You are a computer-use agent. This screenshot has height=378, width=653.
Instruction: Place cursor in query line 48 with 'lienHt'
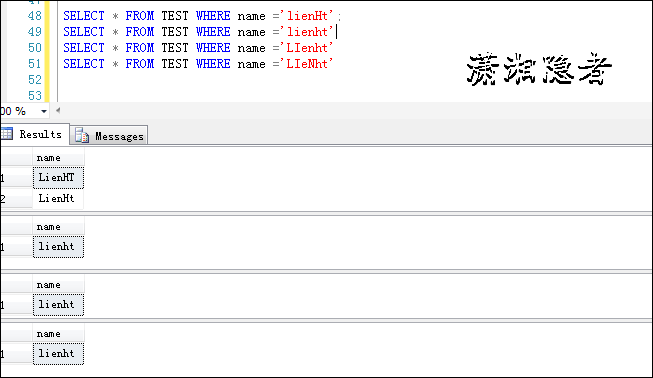(x=202, y=16)
